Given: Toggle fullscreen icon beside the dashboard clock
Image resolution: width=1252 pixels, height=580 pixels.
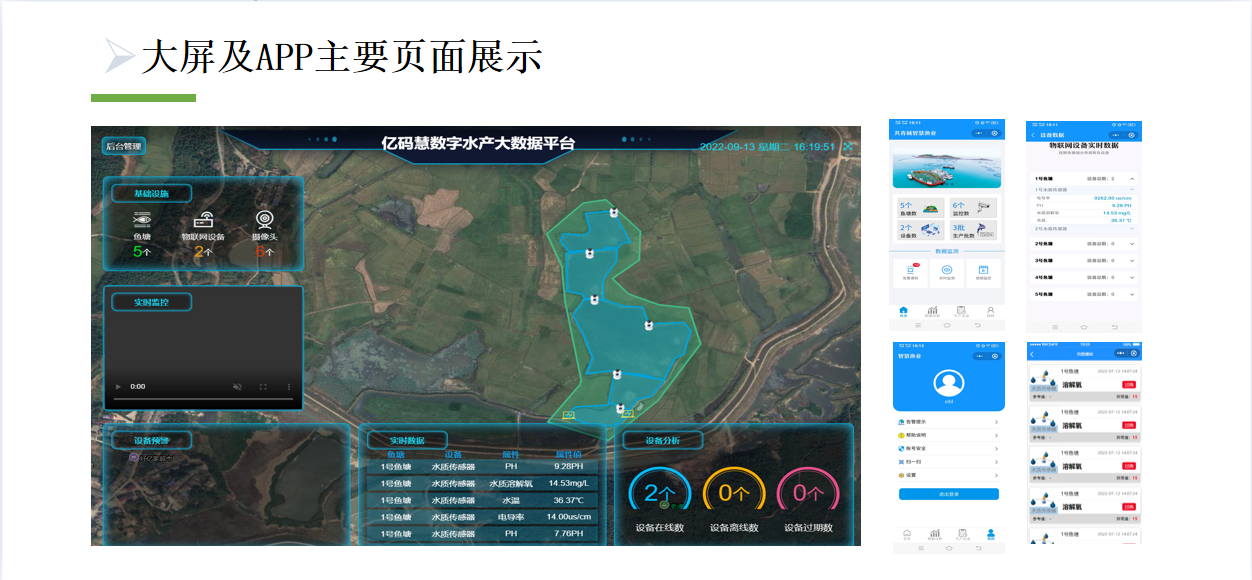Looking at the screenshot, I should click(848, 147).
